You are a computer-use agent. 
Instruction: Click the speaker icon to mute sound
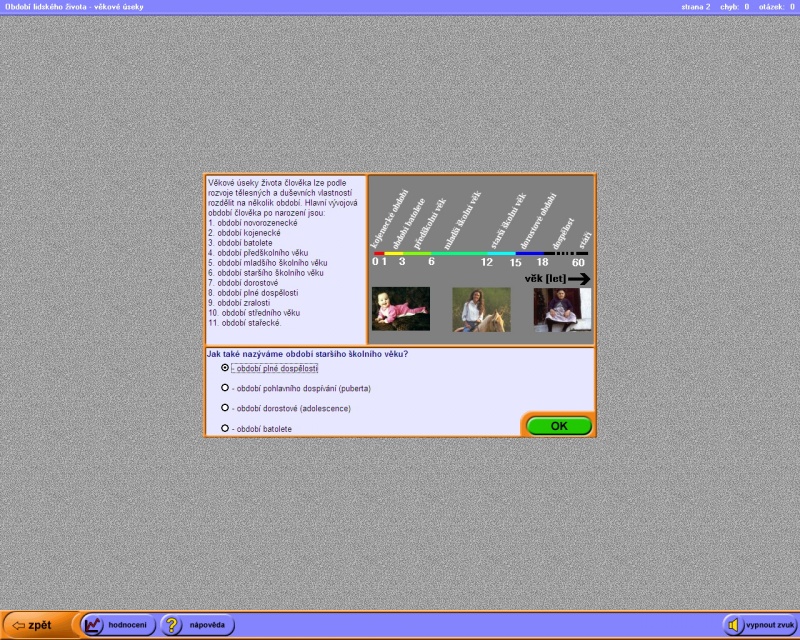734,625
